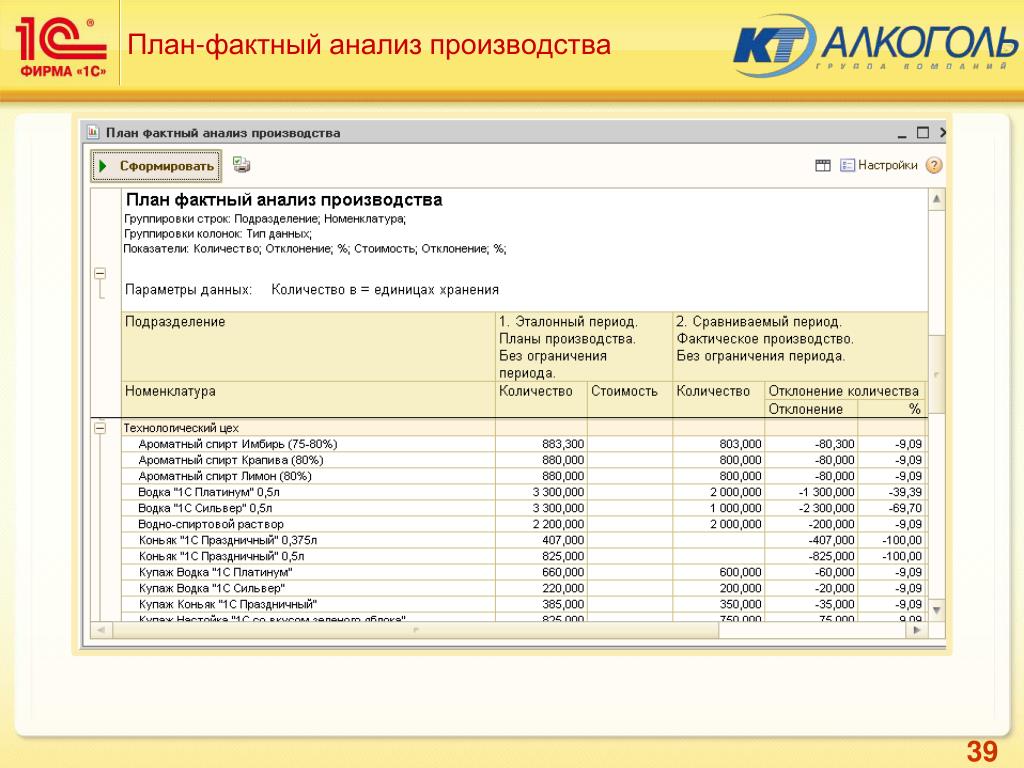This screenshot has height=768, width=1024.
Task: Select row Ароматный спирт Имбирь (75-80%)
Action: click(x=238, y=443)
